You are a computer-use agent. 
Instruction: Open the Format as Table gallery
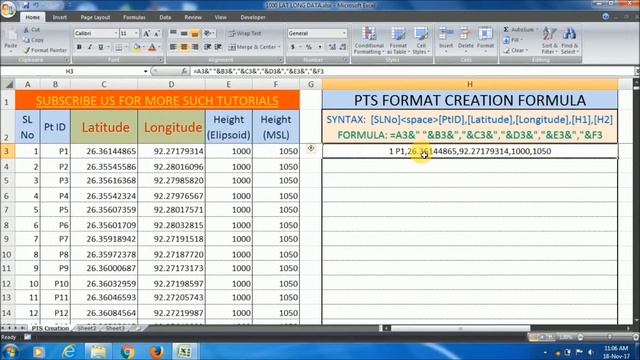[398, 40]
